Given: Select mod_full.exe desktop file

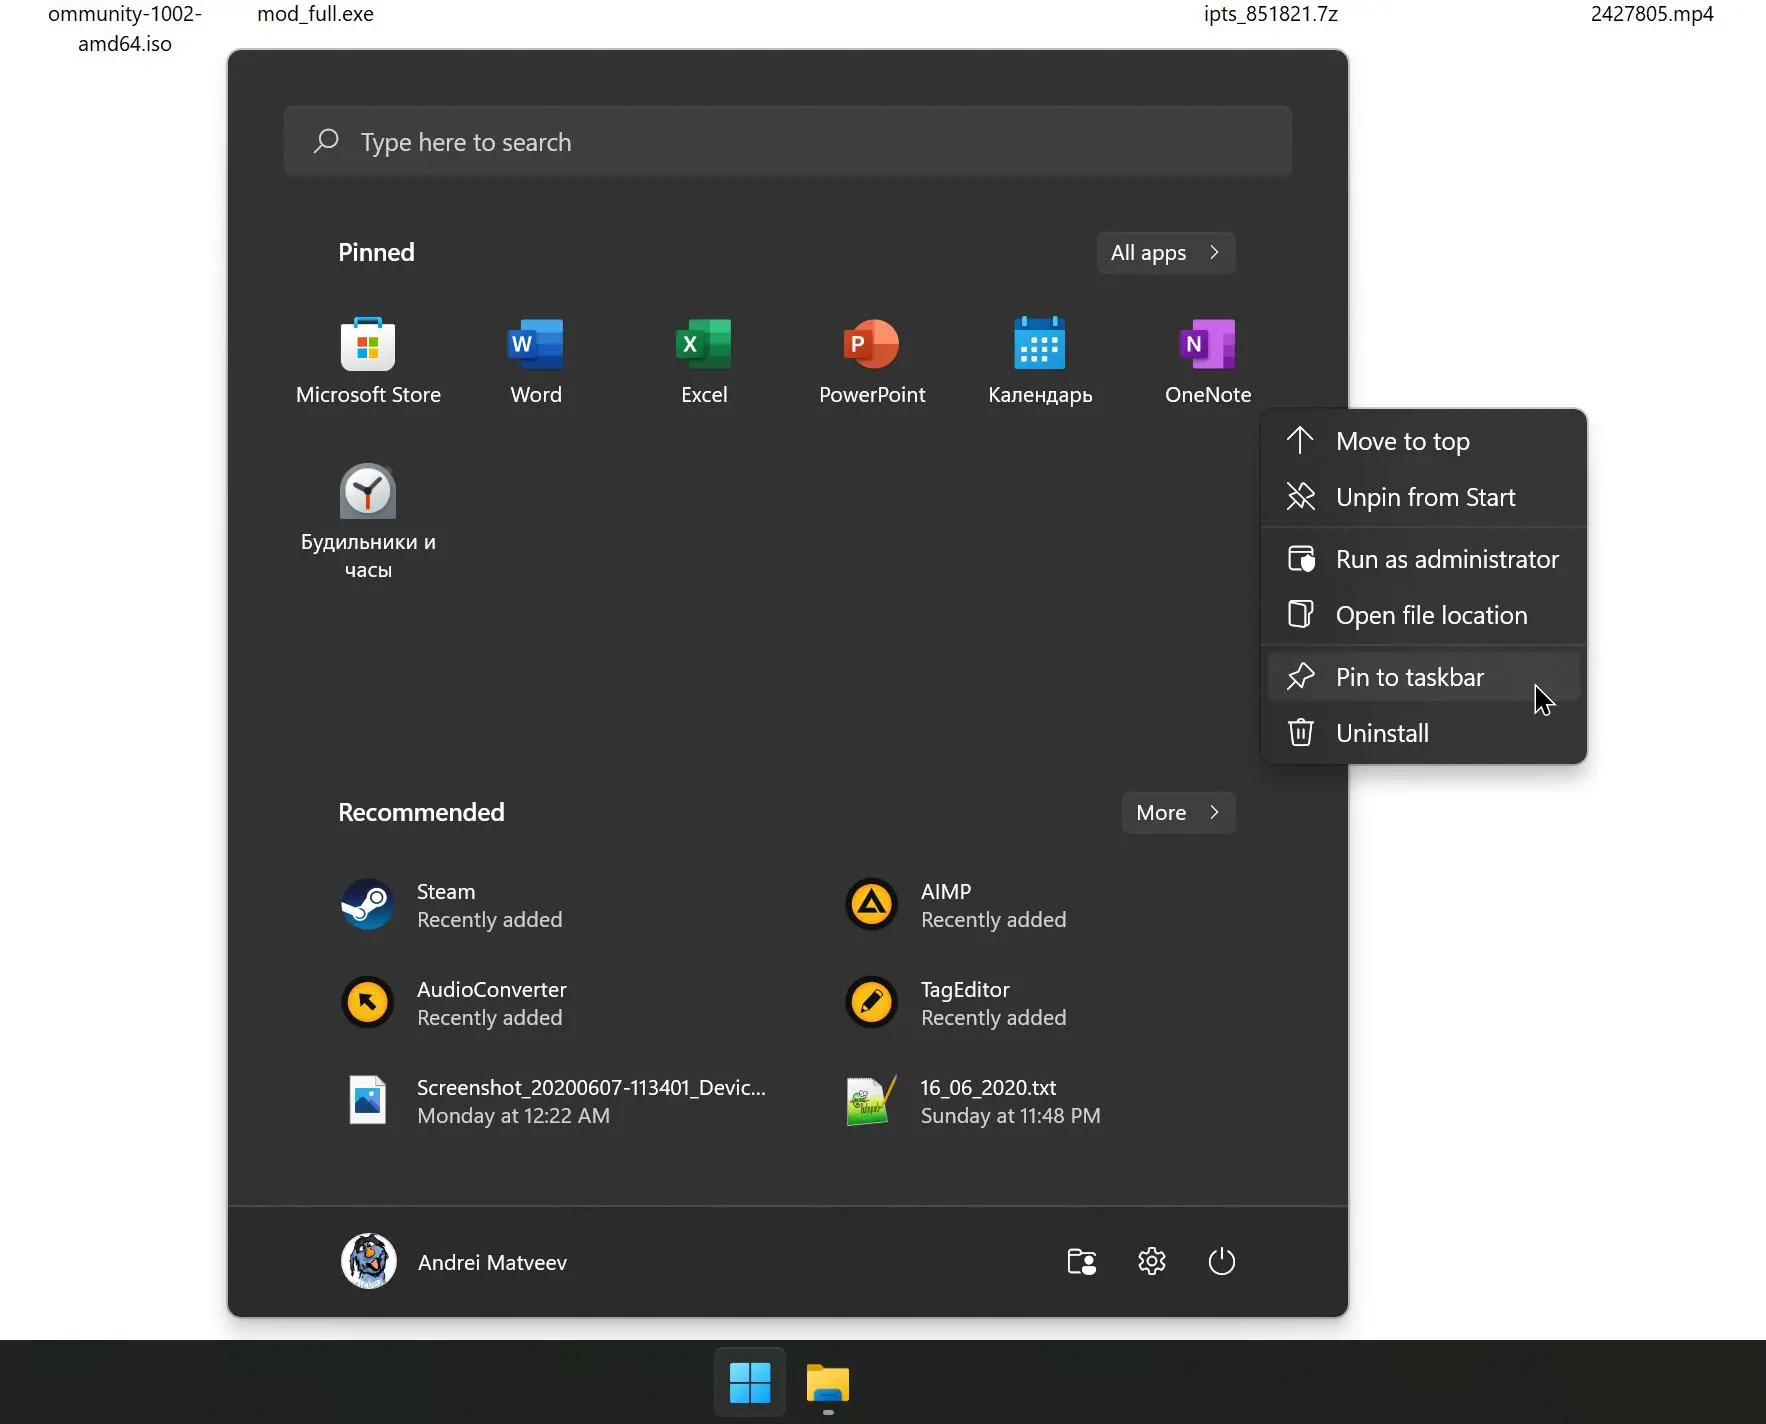Looking at the screenshot, I should [315, 14].
